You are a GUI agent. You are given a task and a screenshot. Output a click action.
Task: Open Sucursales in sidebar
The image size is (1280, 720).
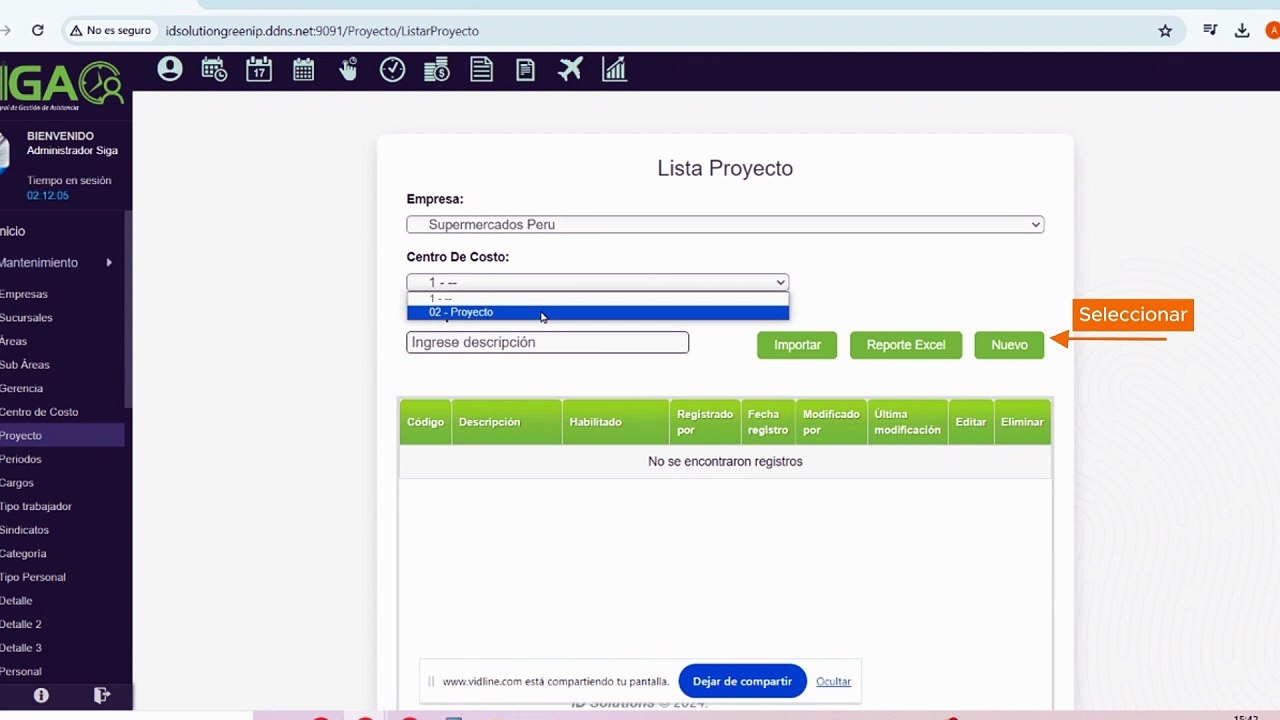pyautogui.click(x=26, y=318)
